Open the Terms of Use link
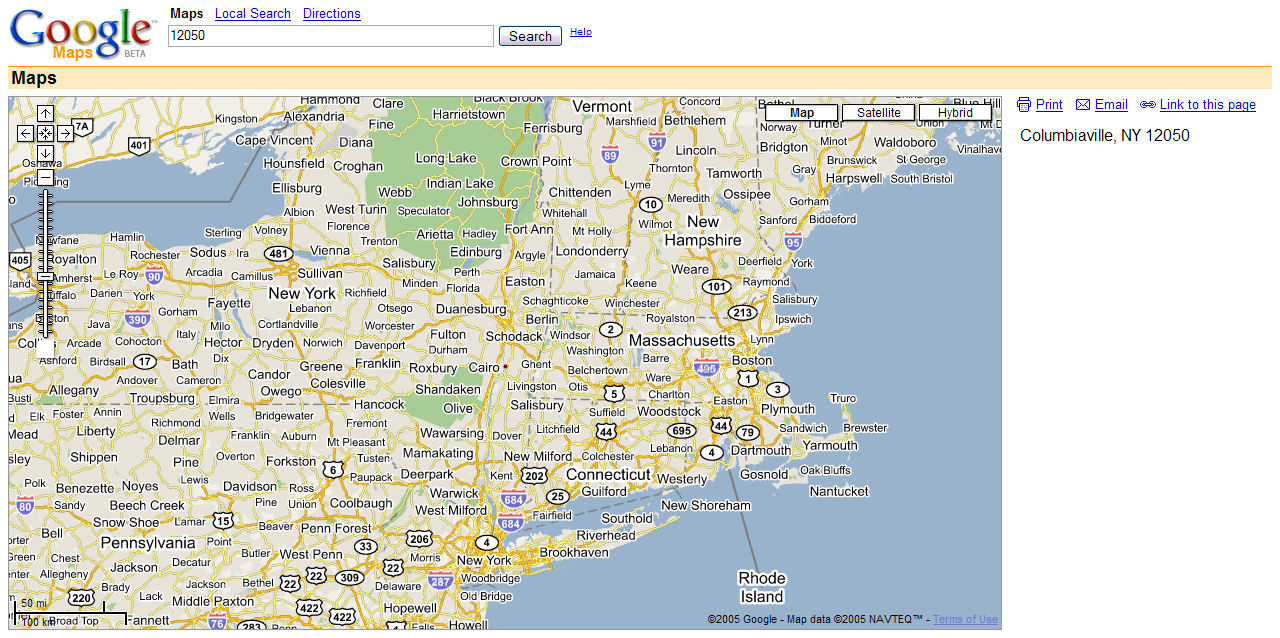The height and width of the screenshot is (638, 1280). click(x=964, y=619)
